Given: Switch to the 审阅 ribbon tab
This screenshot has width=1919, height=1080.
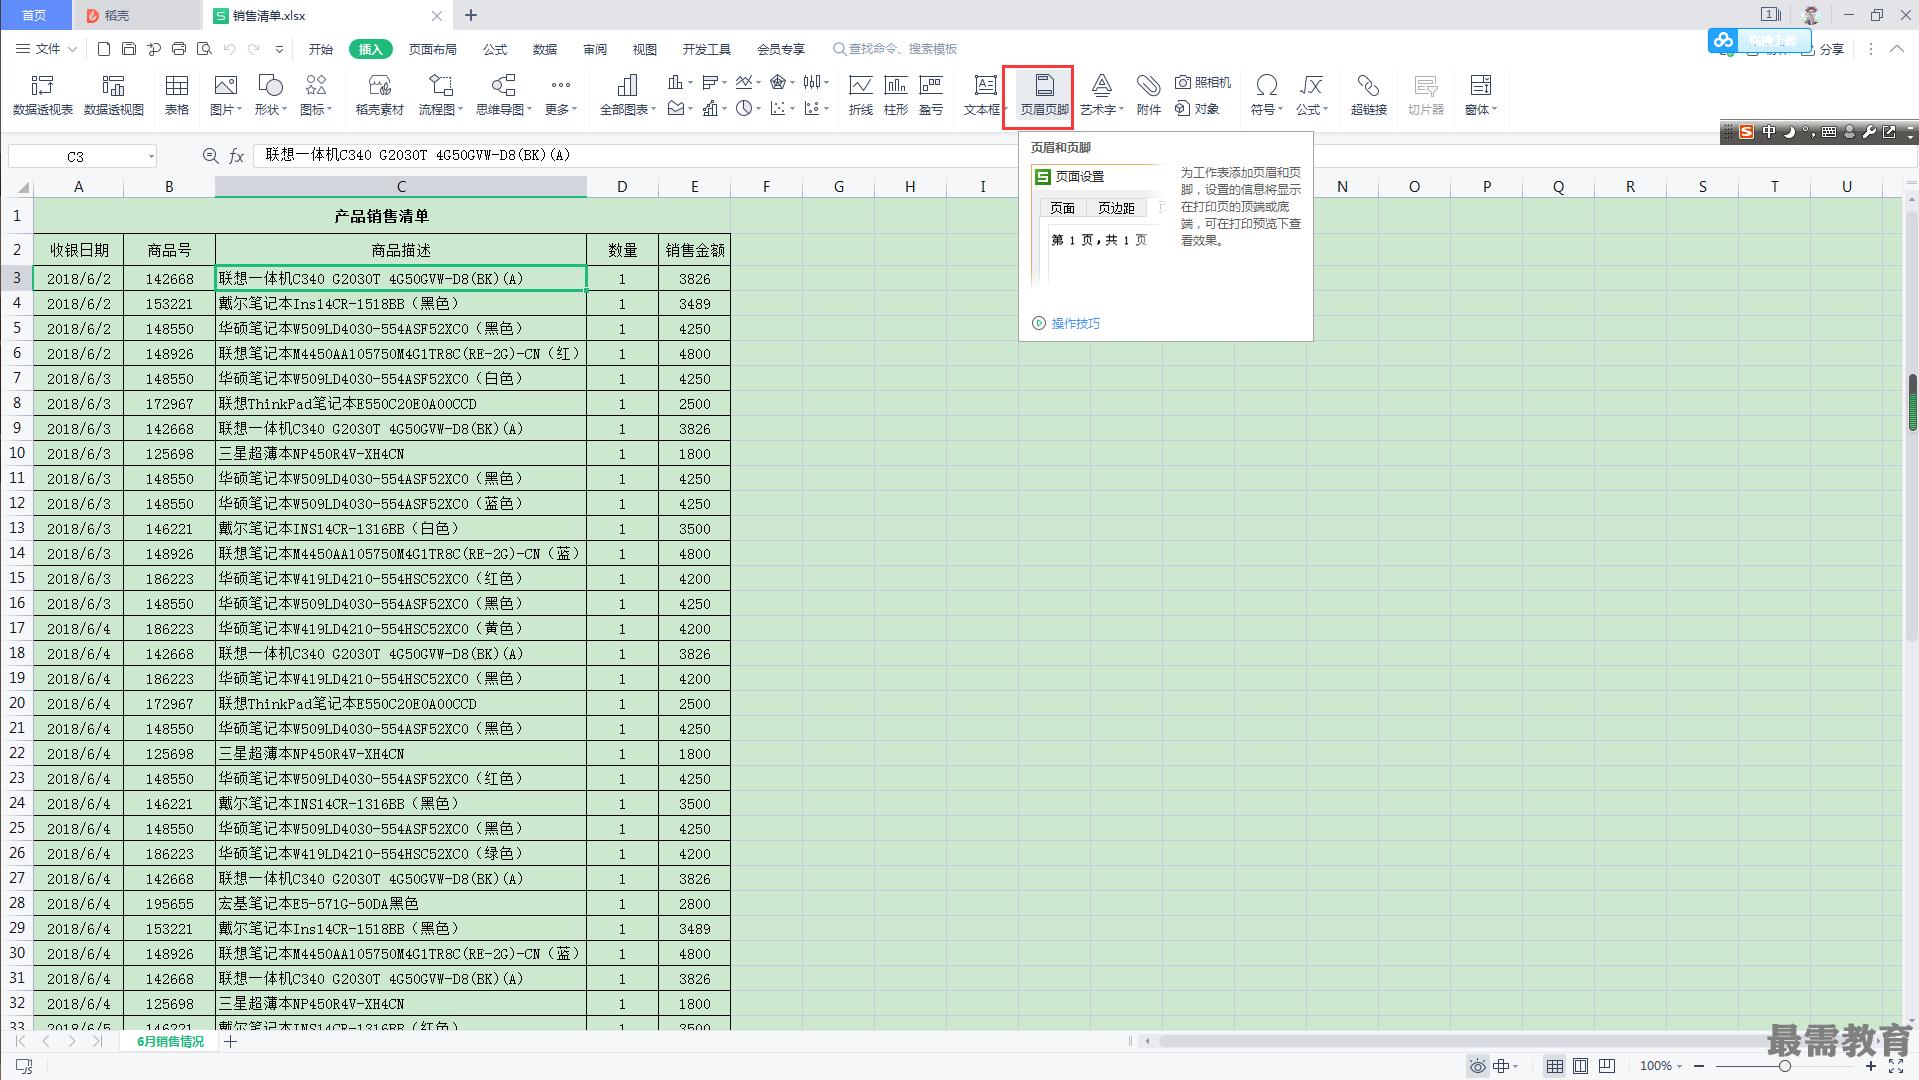Looking at the screenshot, I should coord(595,49).
